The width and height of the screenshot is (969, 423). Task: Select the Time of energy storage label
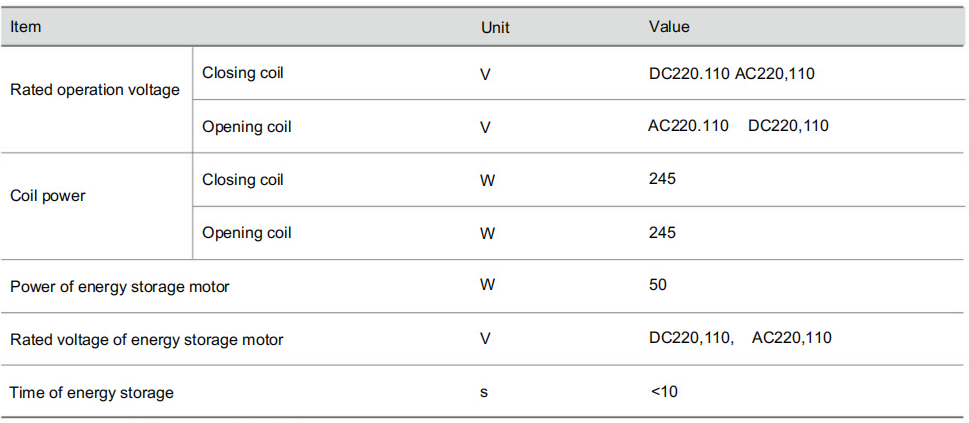click(x=92, y=393)
